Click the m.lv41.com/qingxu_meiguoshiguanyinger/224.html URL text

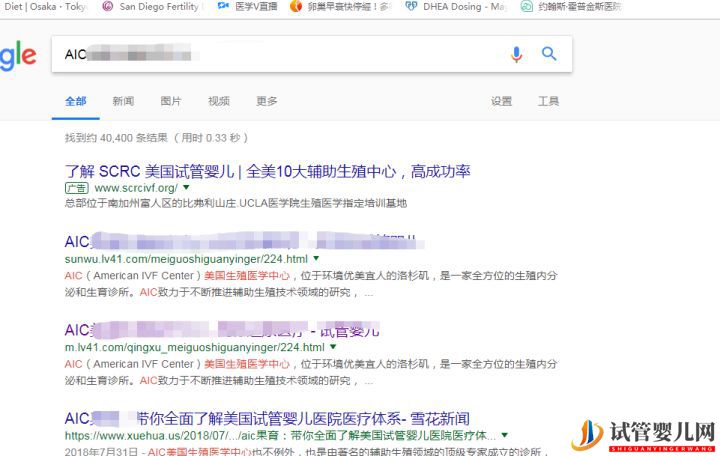[x=195, y=348]
